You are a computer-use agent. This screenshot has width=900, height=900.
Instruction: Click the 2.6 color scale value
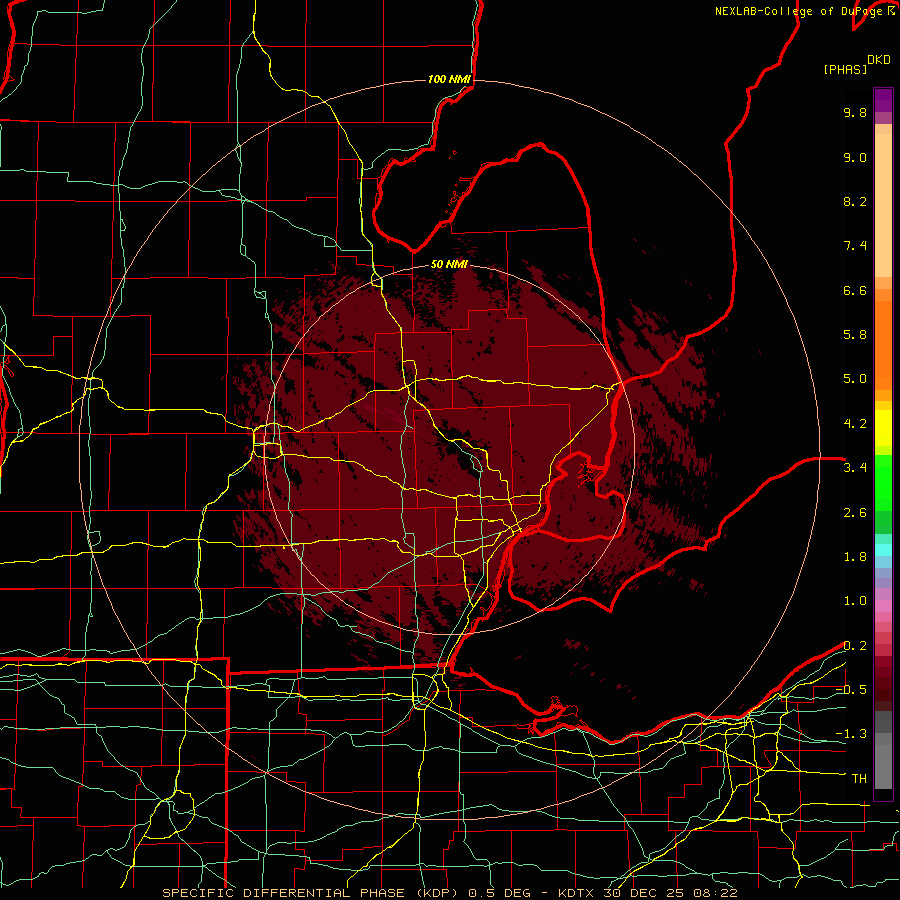coord(855,513)
